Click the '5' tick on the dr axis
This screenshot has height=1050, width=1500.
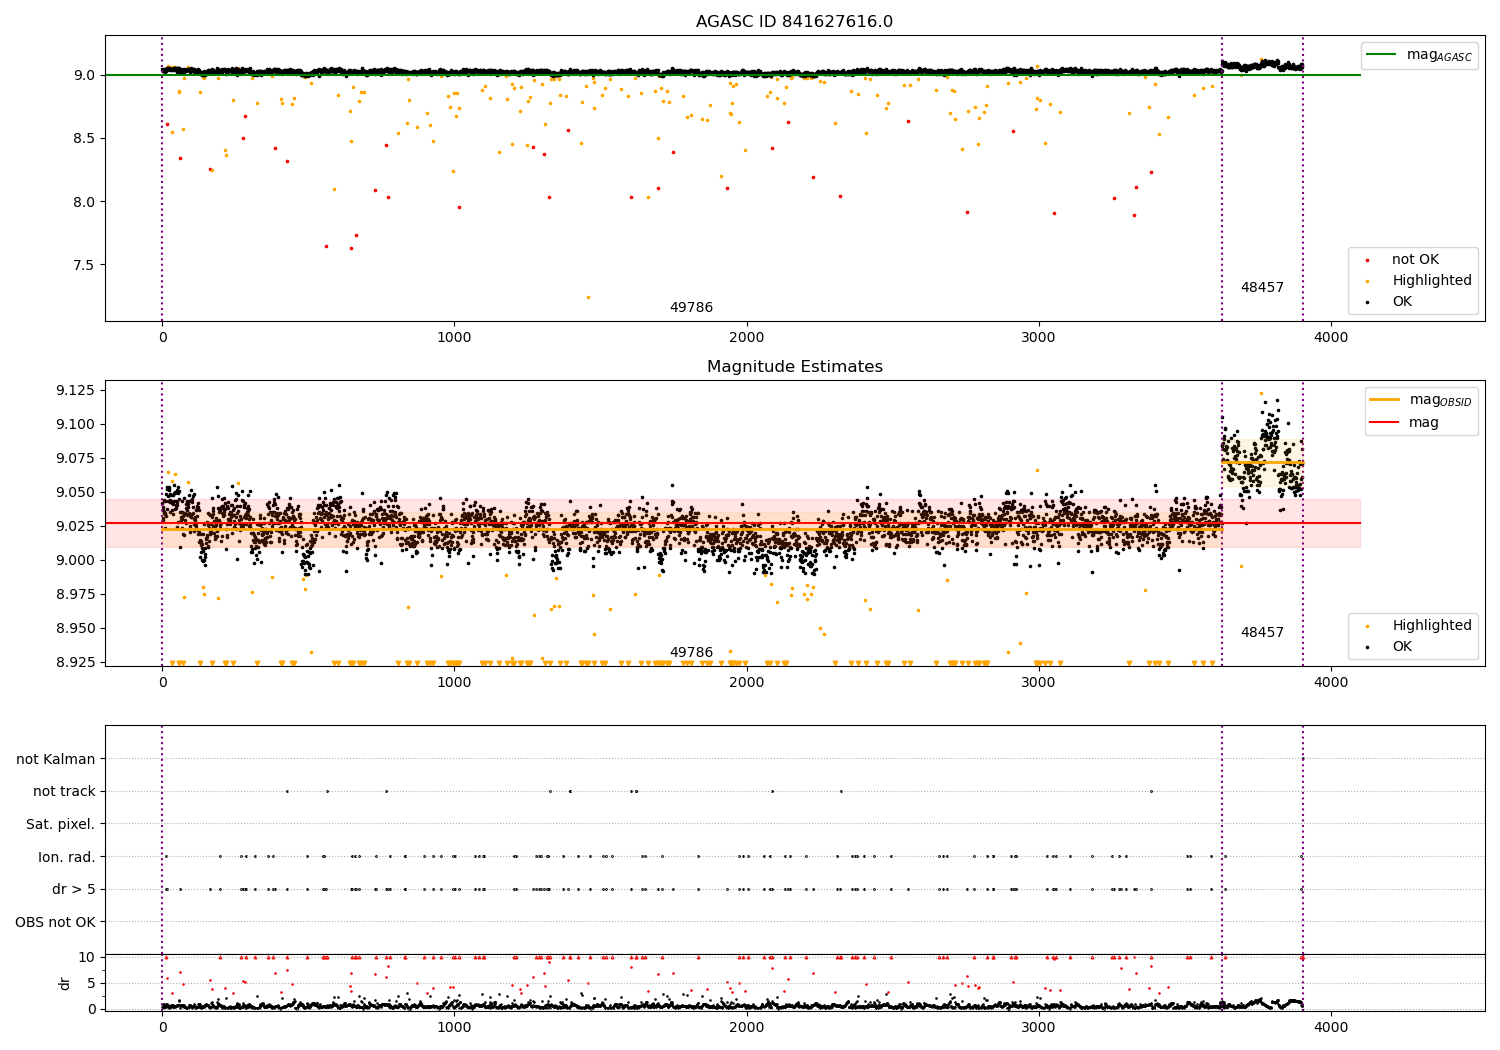point(92,983)
